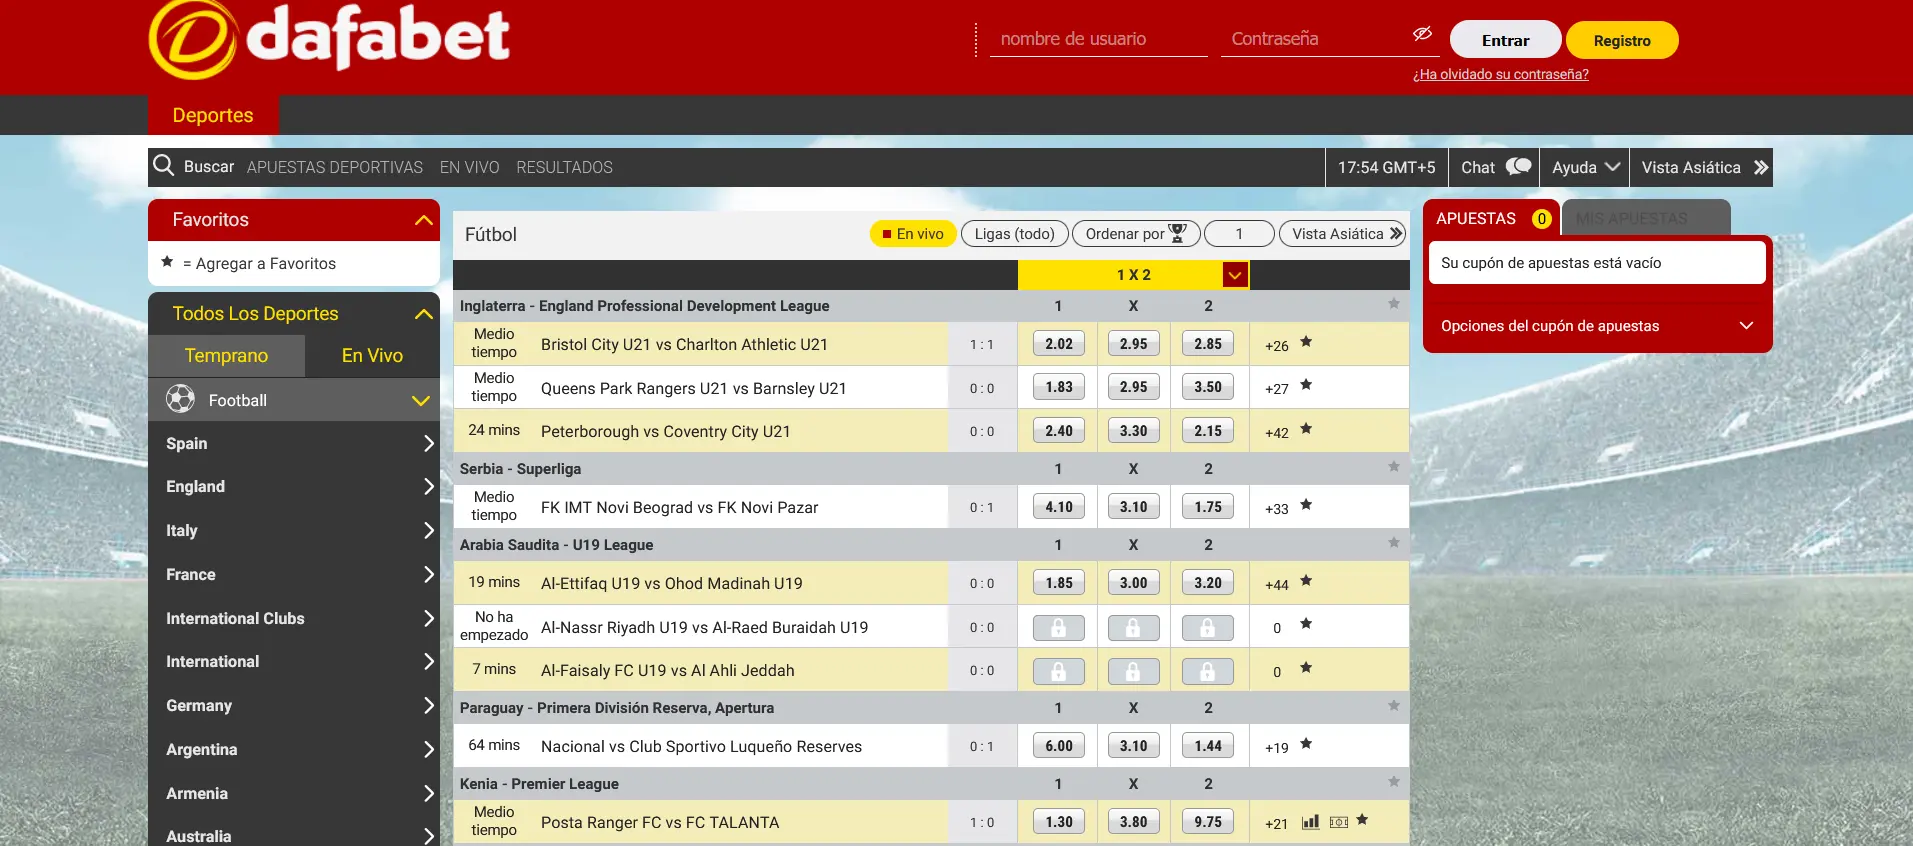
Task: Open the Deportes tab
Action: [x=213, y=115]
